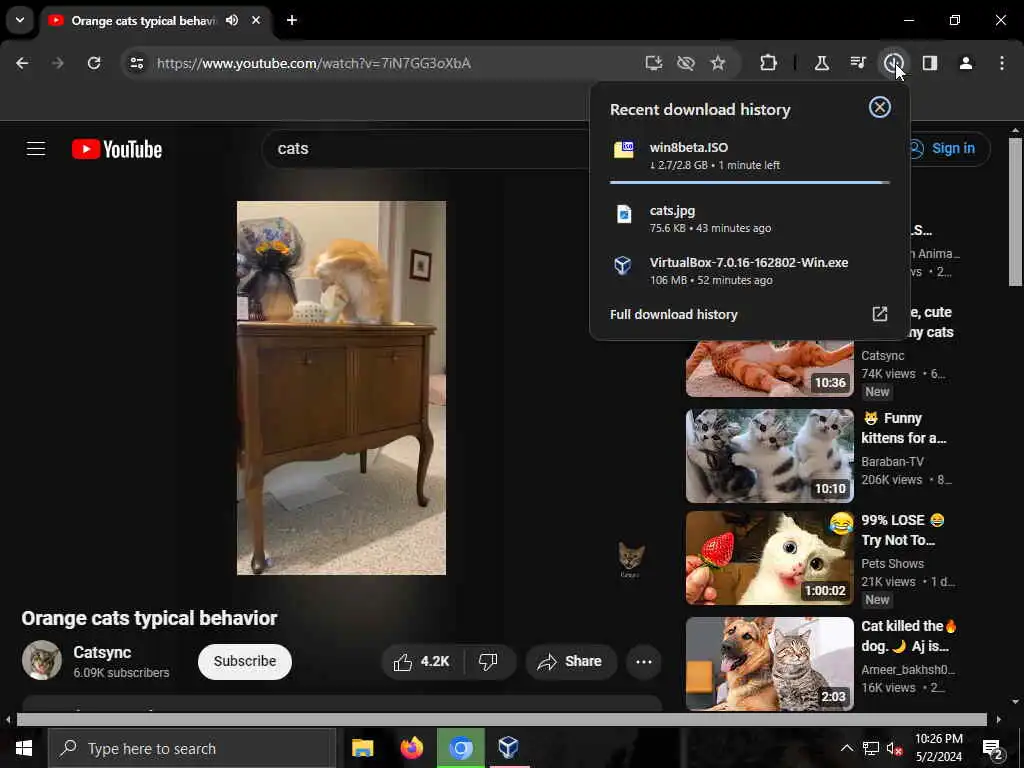Click the cats.jpg image file icon
The width and height of the screenshot is (1024, 768).
624,214
